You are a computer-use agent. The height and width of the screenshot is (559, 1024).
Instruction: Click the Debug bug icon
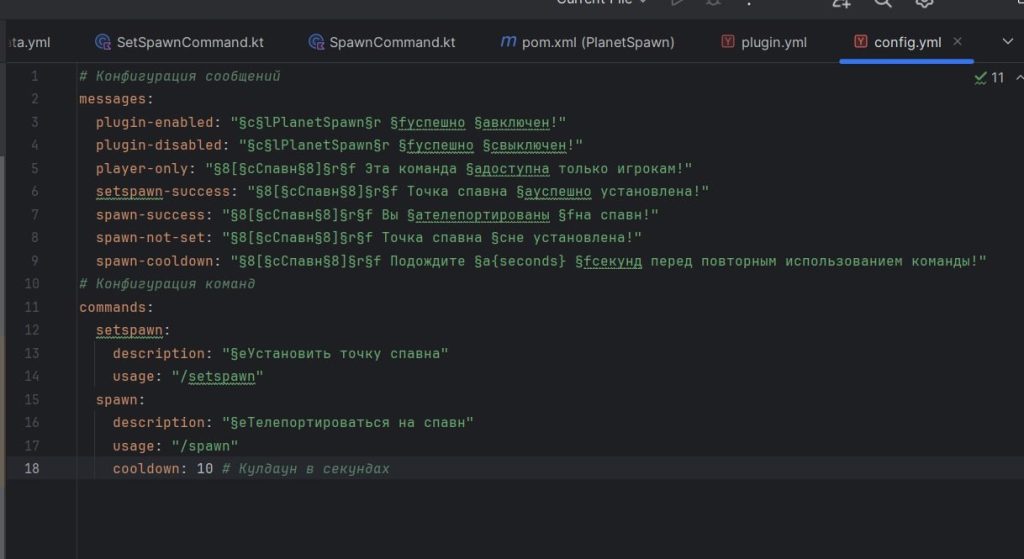pos(714,3)
